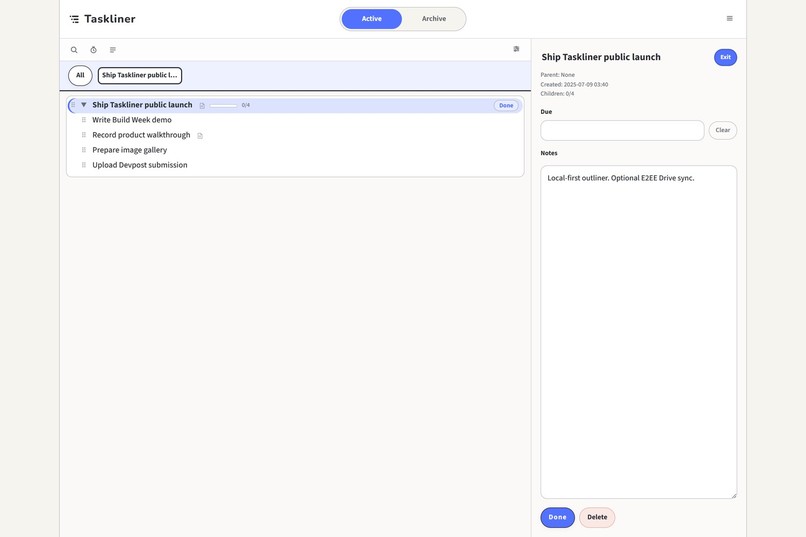Switch to the Archive tab
Image resolution: width=806 pixels, height=537 pixels.
pos(434,19)
